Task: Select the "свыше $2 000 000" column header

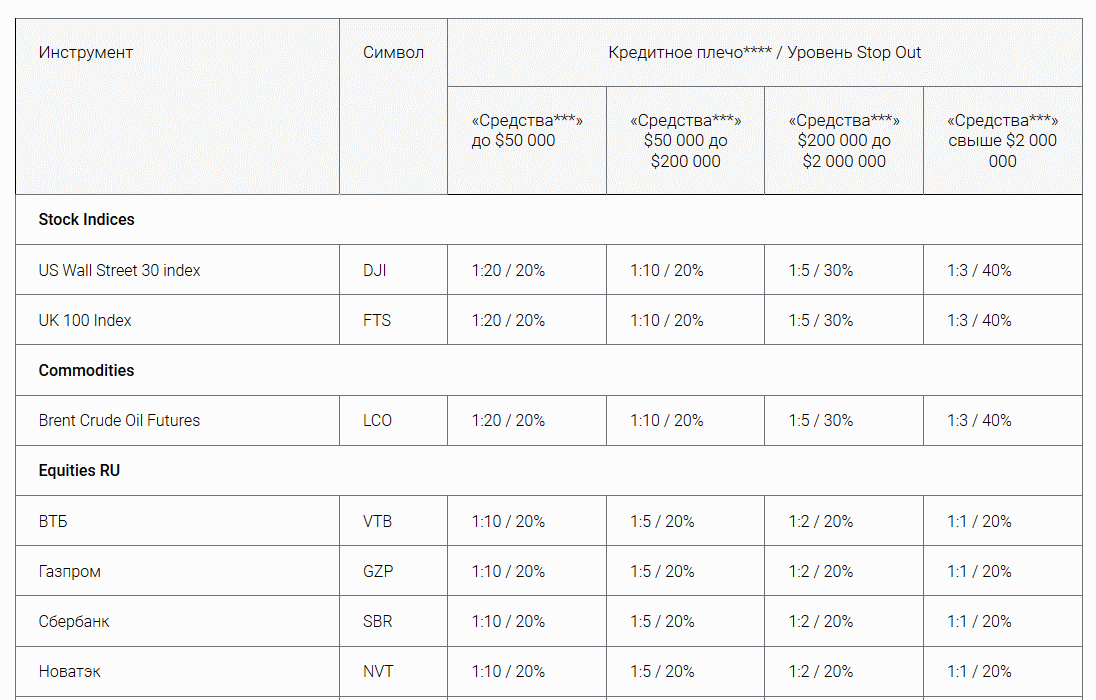Action: tap(1002, 141)
